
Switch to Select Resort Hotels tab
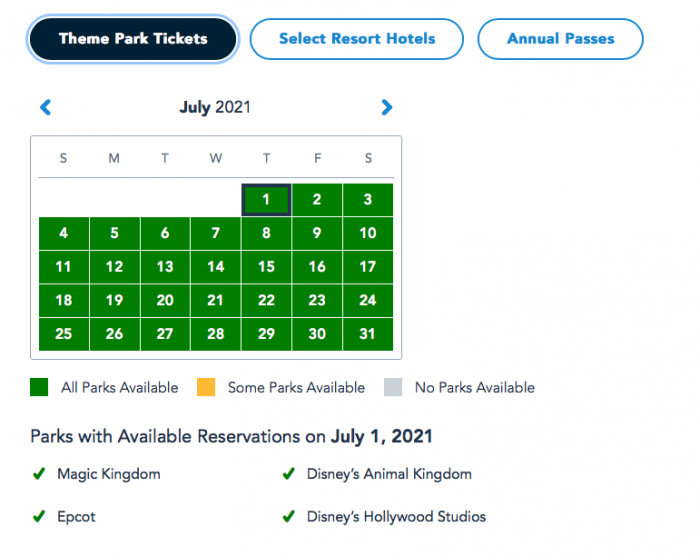[357, 40]
